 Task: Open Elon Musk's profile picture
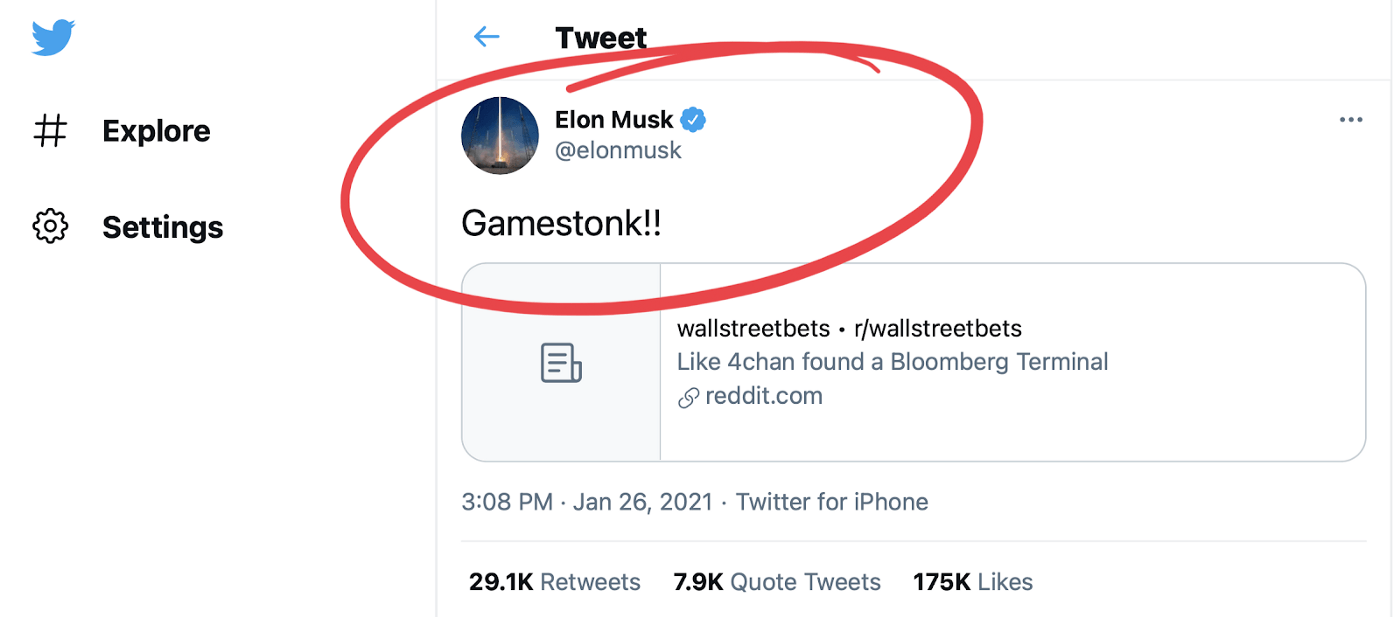coord(500,136)
